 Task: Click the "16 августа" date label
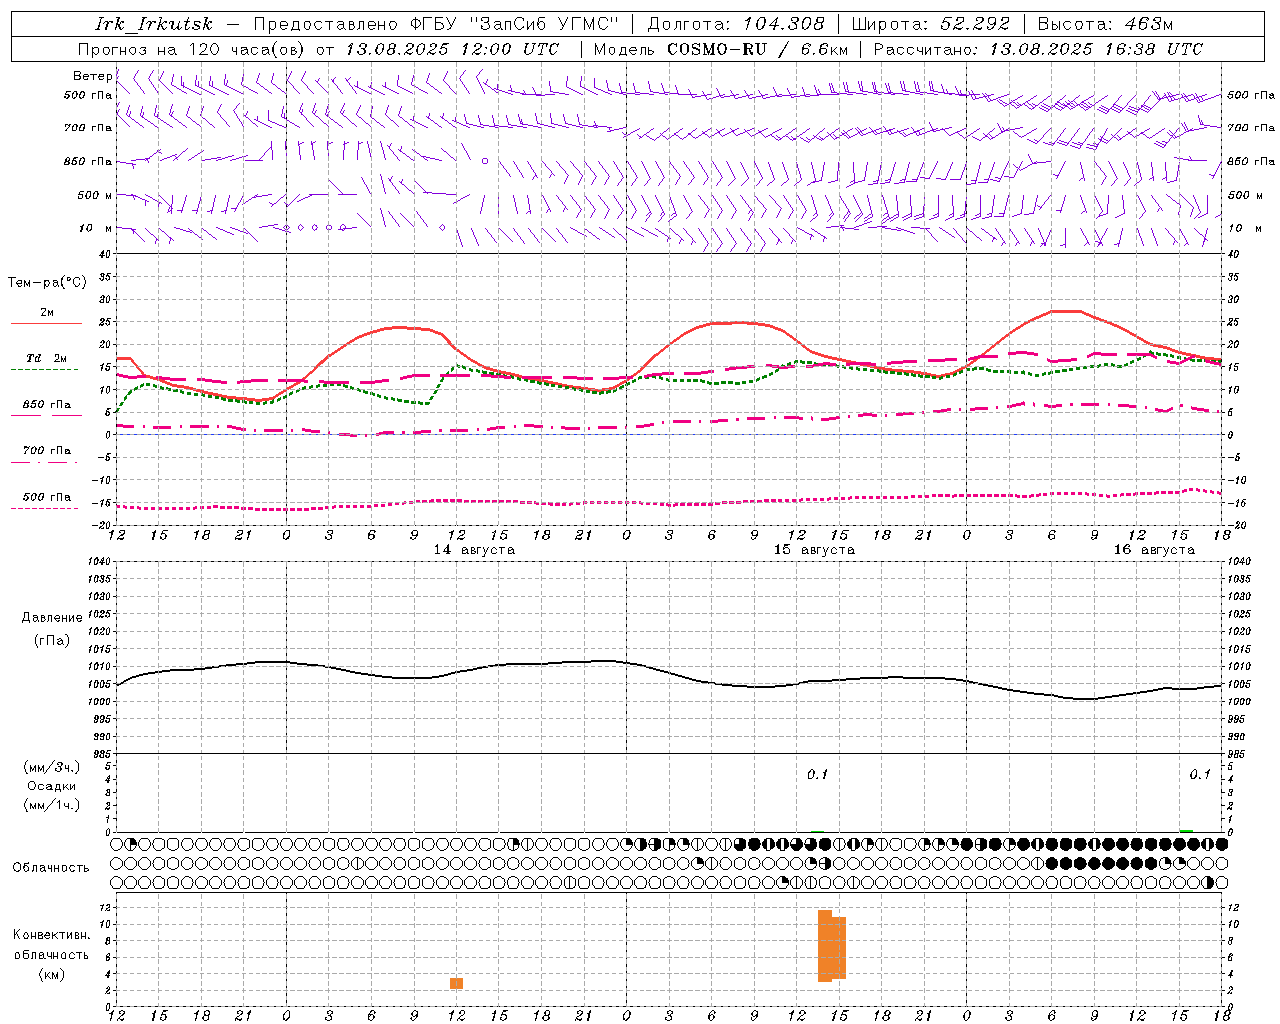coord(1154,550)
